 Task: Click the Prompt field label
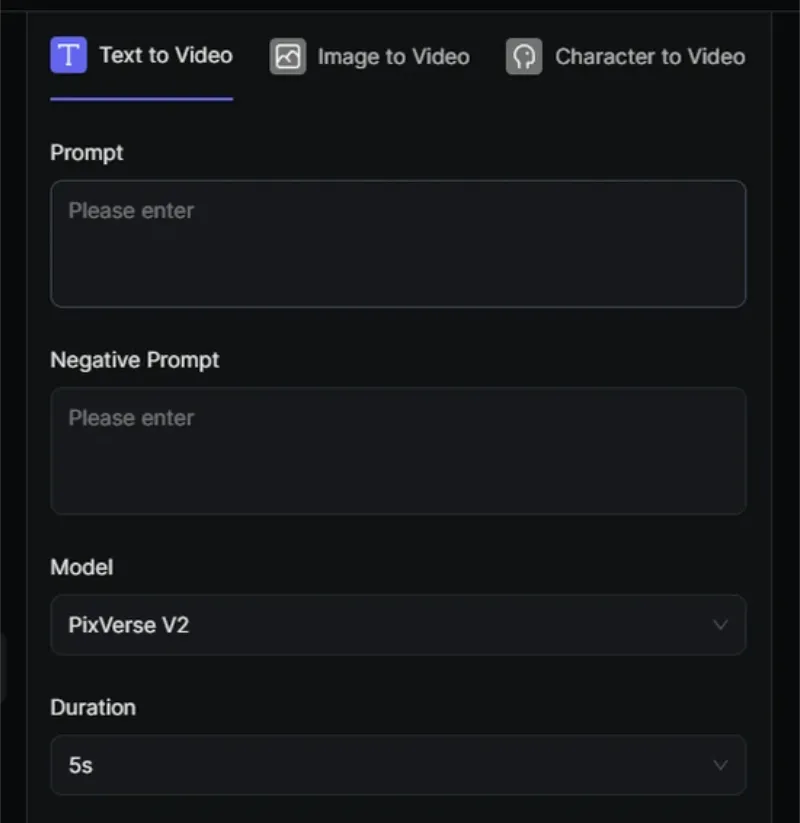click(87, 153)
